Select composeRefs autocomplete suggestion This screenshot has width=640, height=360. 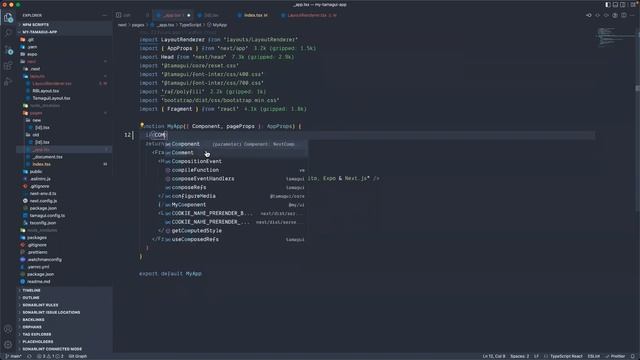coord(236,187)
